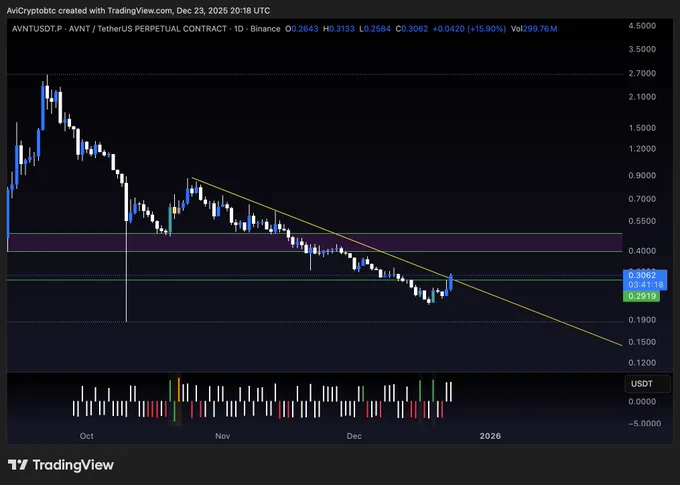Click the 1D interval label
Screen dimensions: 680x485
pyautogui.click(x=239, y=29)
